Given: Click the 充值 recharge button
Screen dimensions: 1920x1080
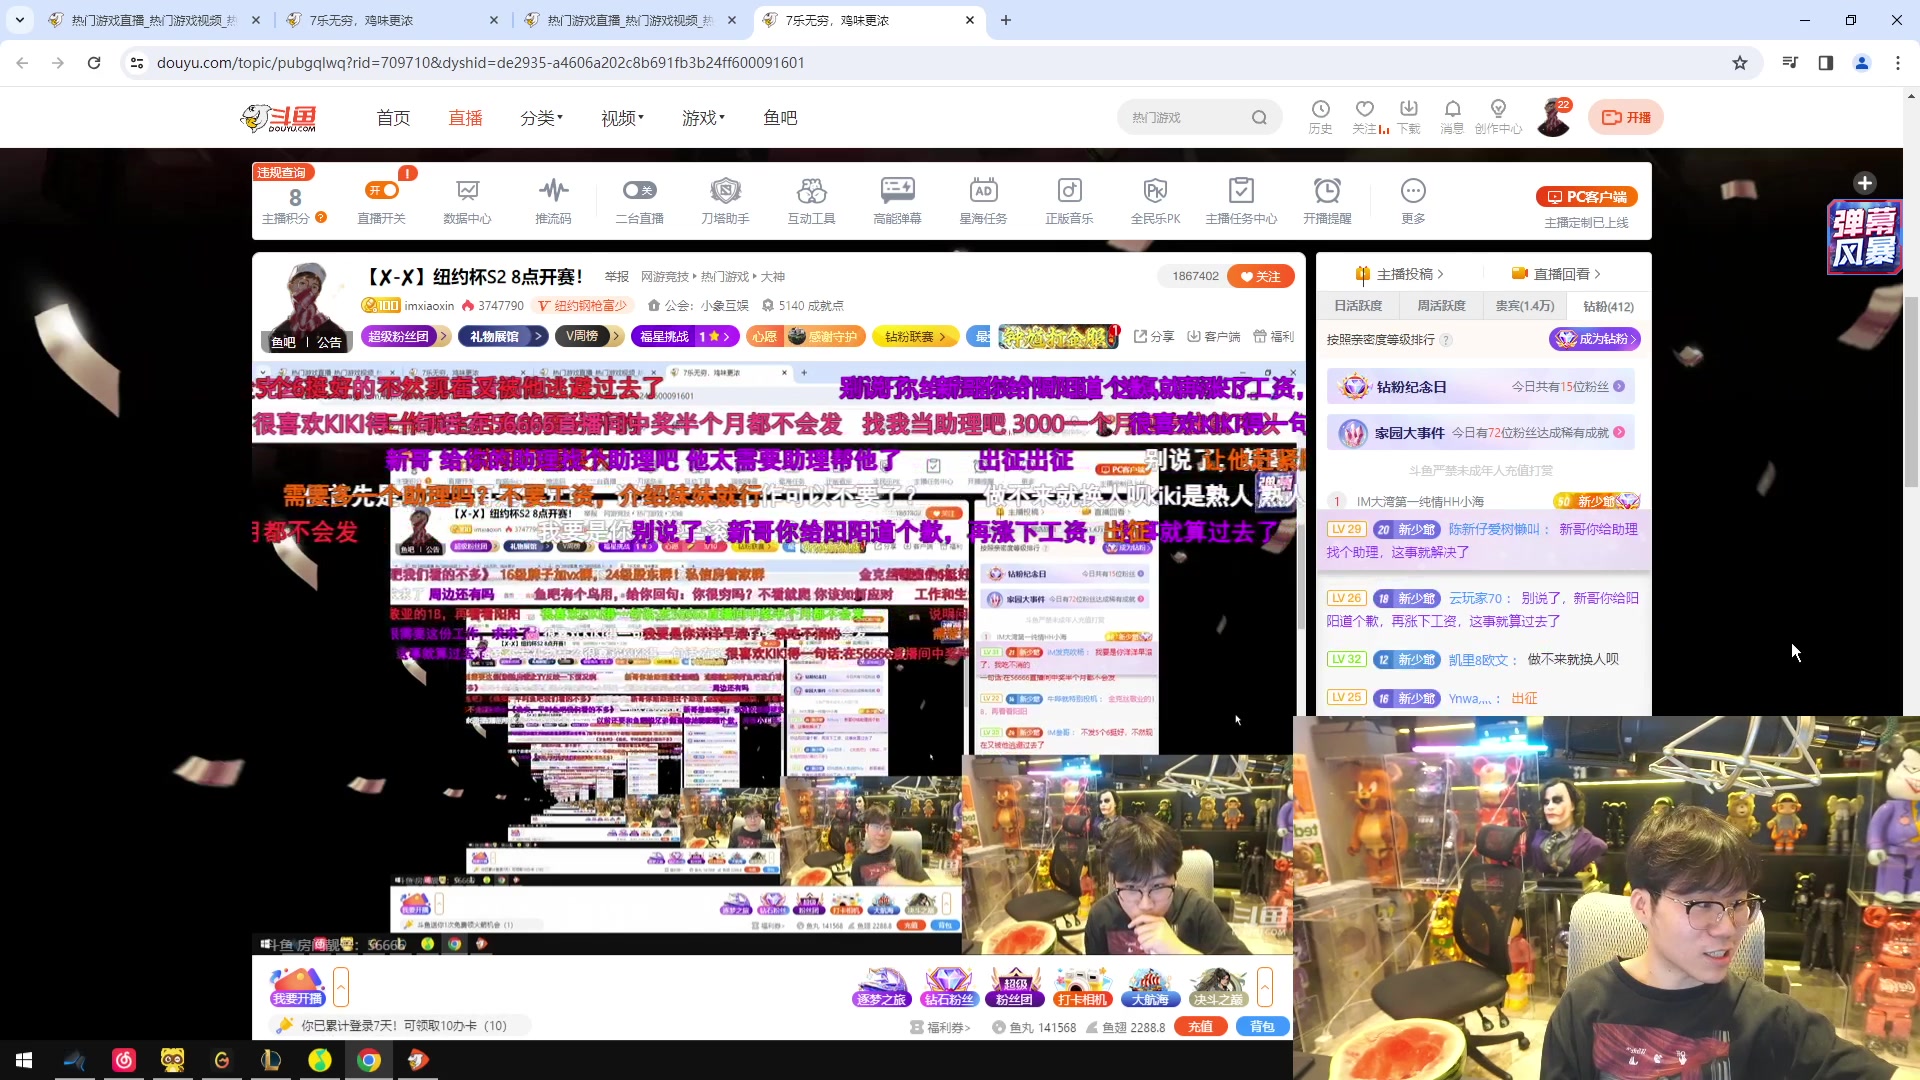Looking at the screenshot, I should click(x=1200, y=1026).
